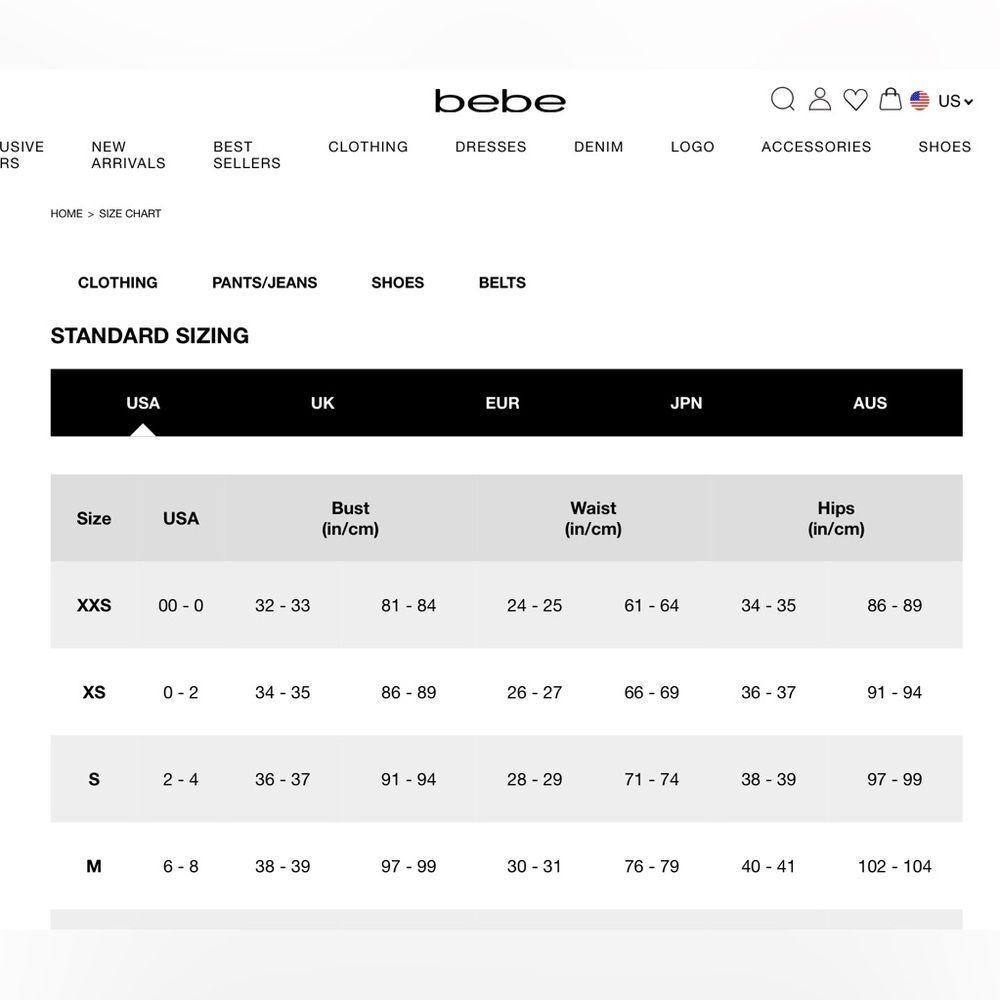Open the Best Sellers menu
The height and width of the screenshot is (1000, 1000).
click(247, 155)
